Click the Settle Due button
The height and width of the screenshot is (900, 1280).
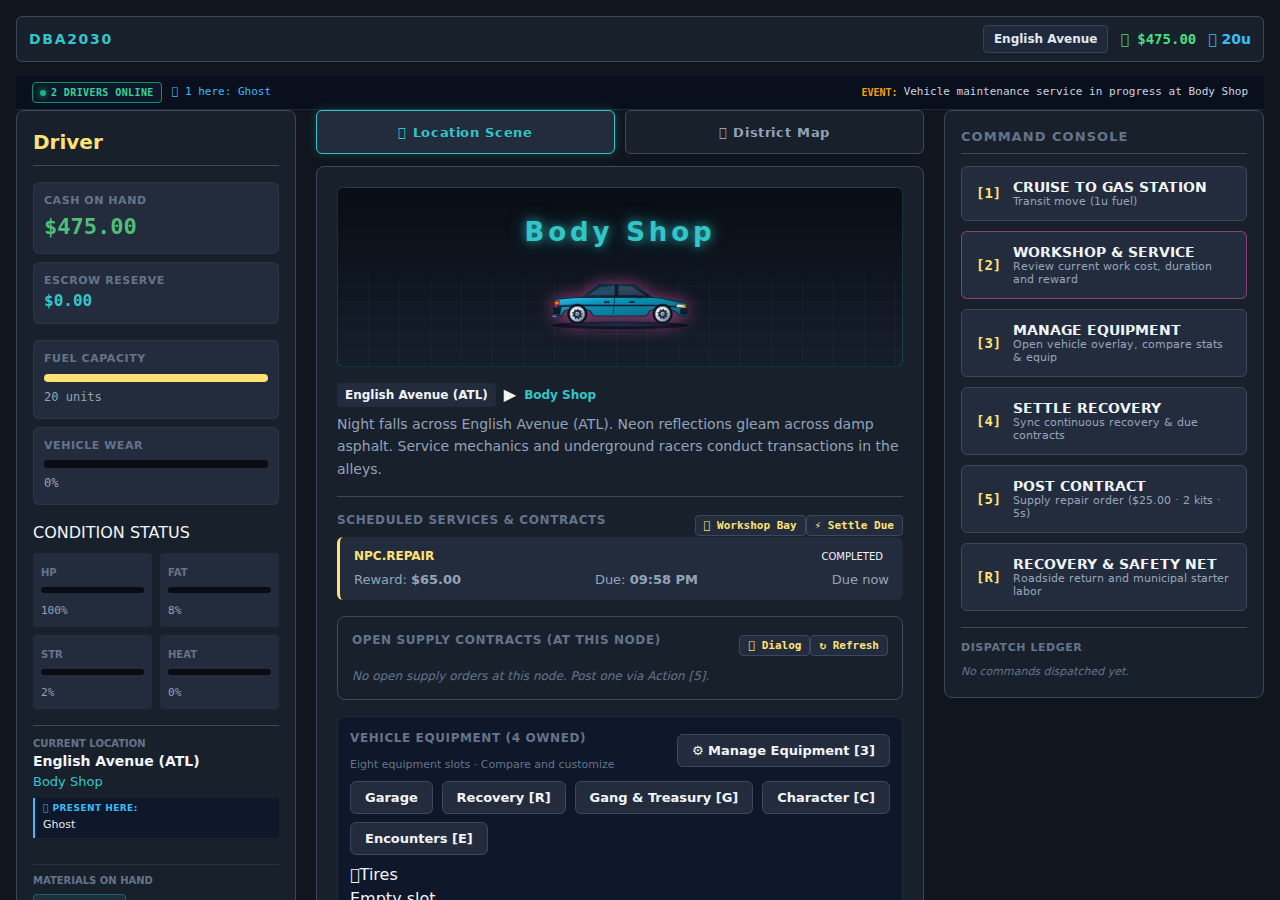(x=854, y=525)
